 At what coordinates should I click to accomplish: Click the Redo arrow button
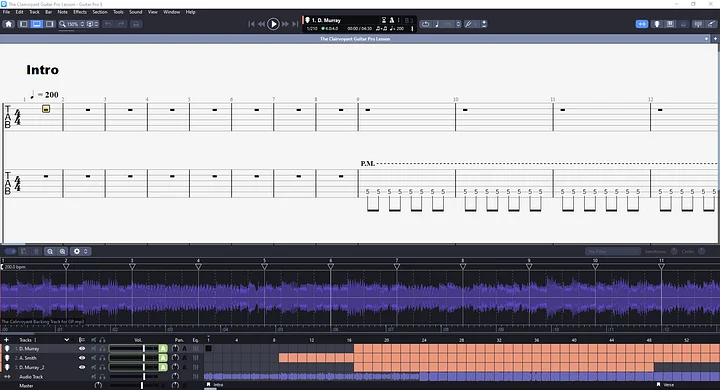[121, 24]
